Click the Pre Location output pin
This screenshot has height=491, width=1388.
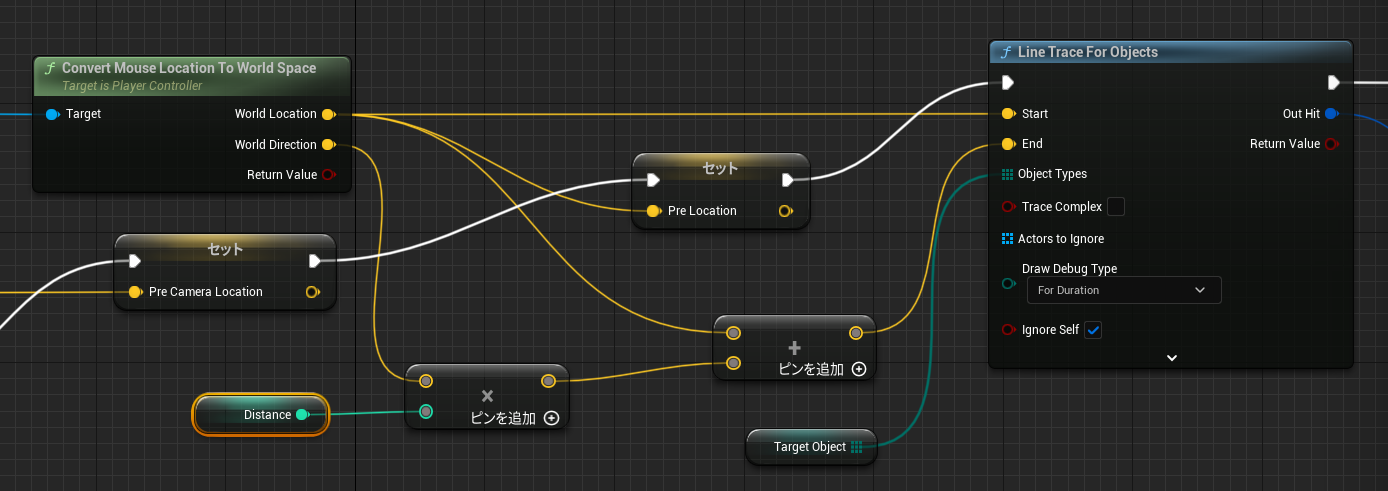785,211
